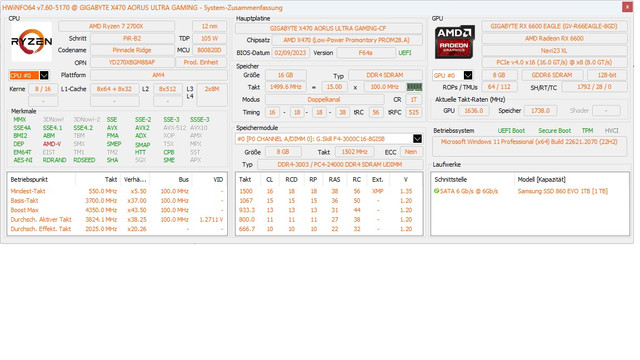This screenshot has width=640, height=360.
Task: Click the Secure Boot label
Action: pyautogui.click(x=554, y=131)
